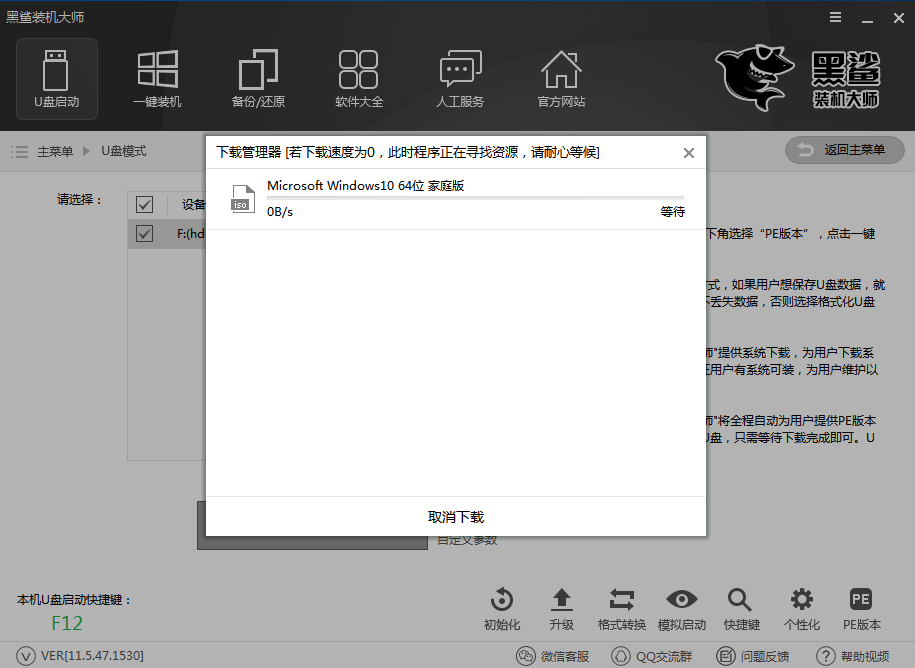Visit the 官方网站 official website
The height and width of the screenshot is (668, 915).
tap(560, 78)
